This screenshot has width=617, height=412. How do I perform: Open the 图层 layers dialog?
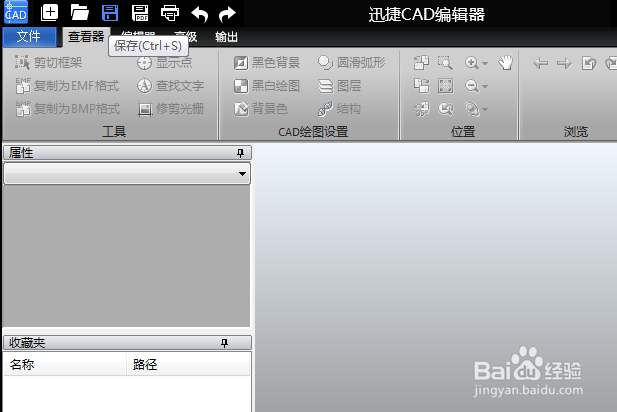339,85
